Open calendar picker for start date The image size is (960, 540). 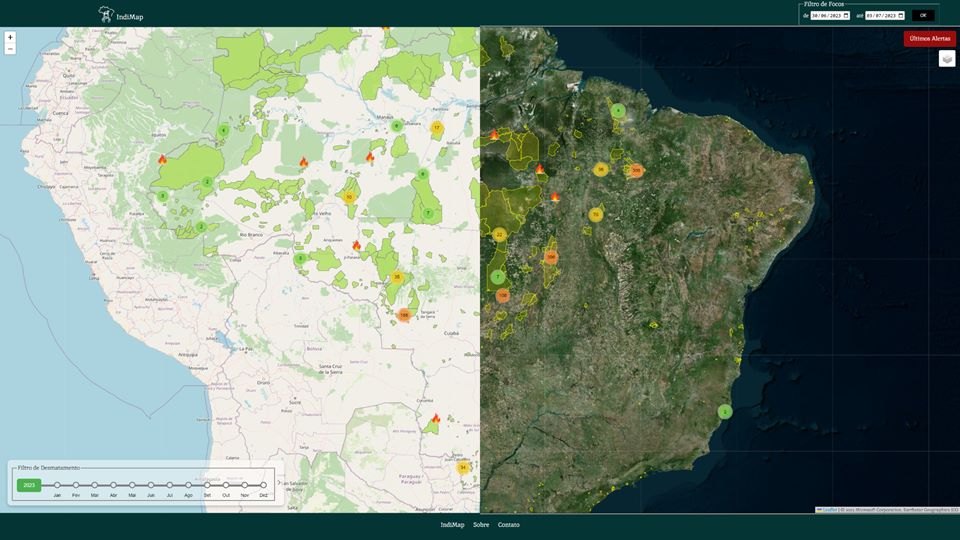point(846,16)
